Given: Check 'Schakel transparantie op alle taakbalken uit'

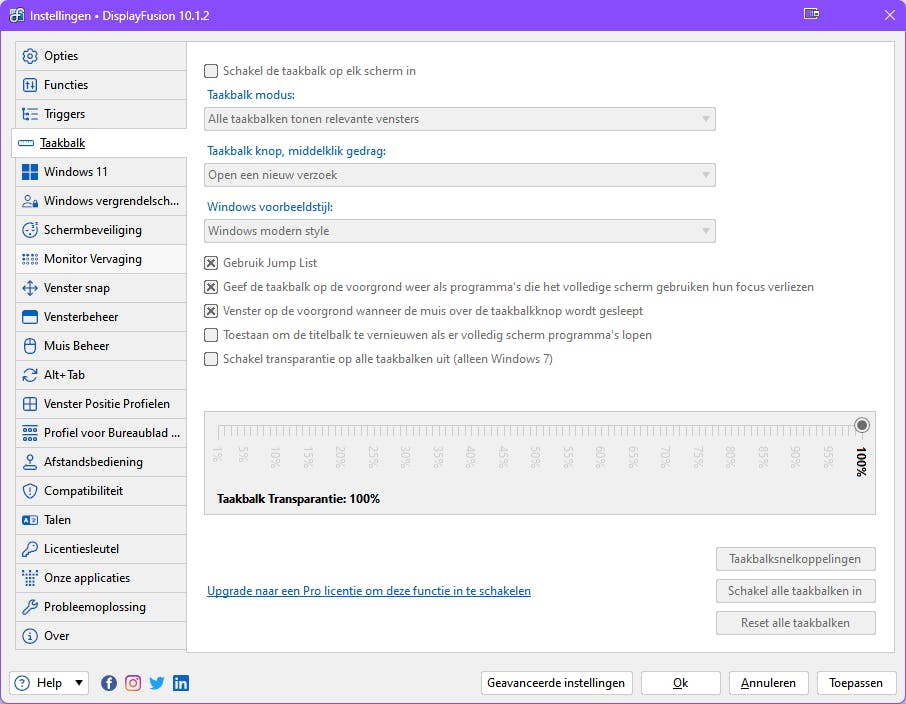Looking at the screenshot, I should click(x=211, y=359).
